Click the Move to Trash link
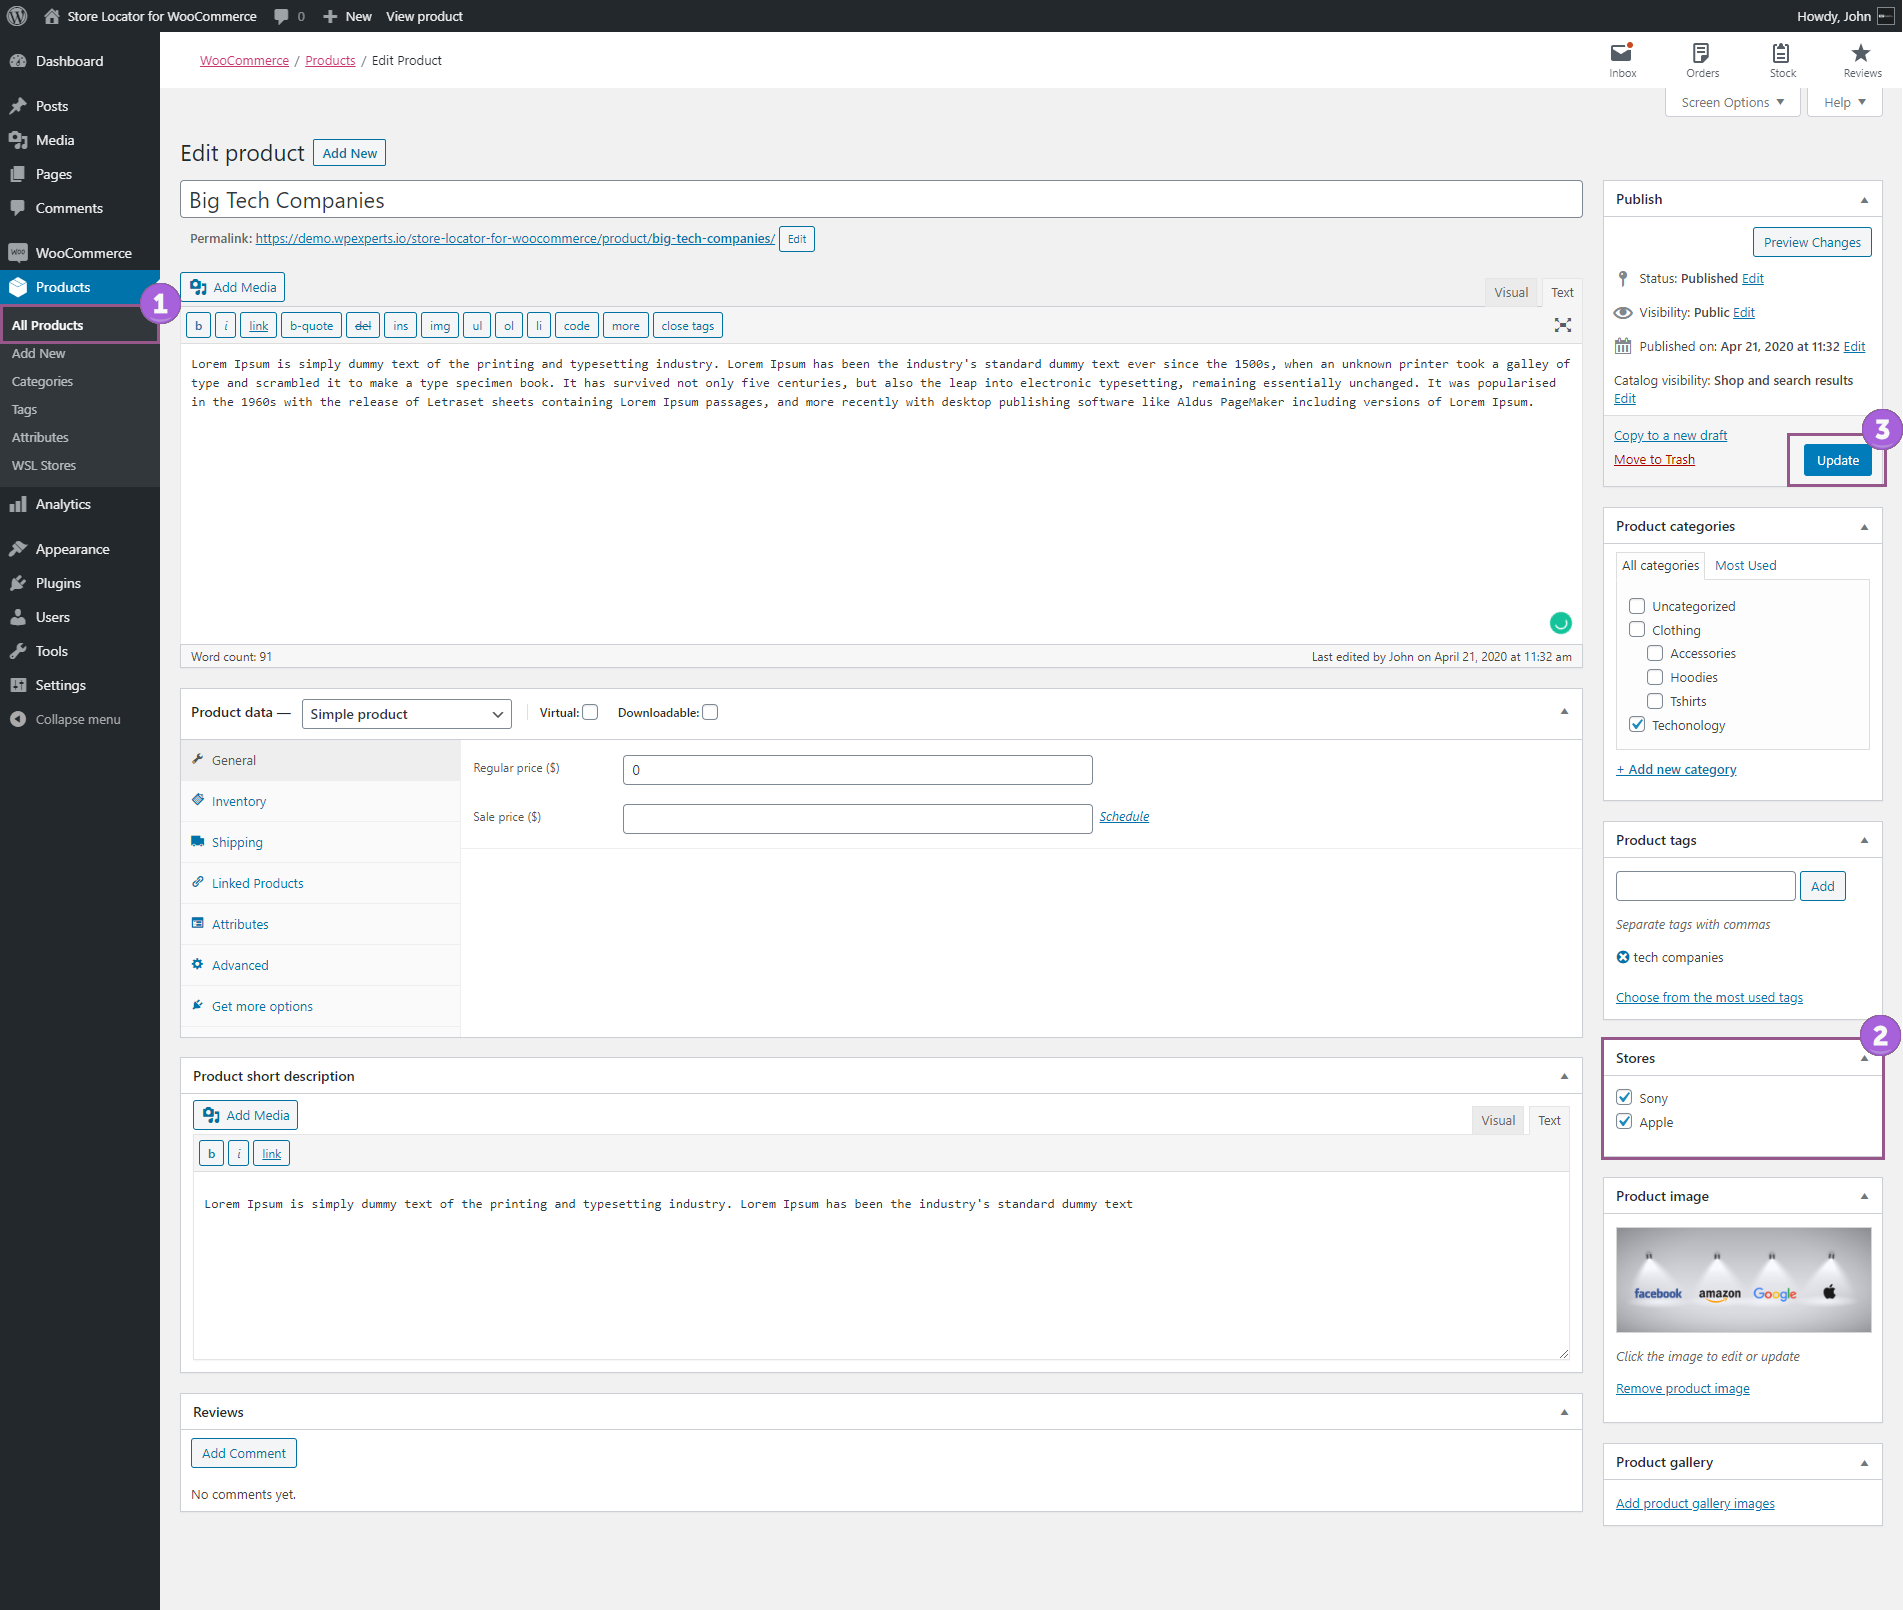Image resolution: width=1903 pixels, height=1610 pixels. (x=1653, y=459)
